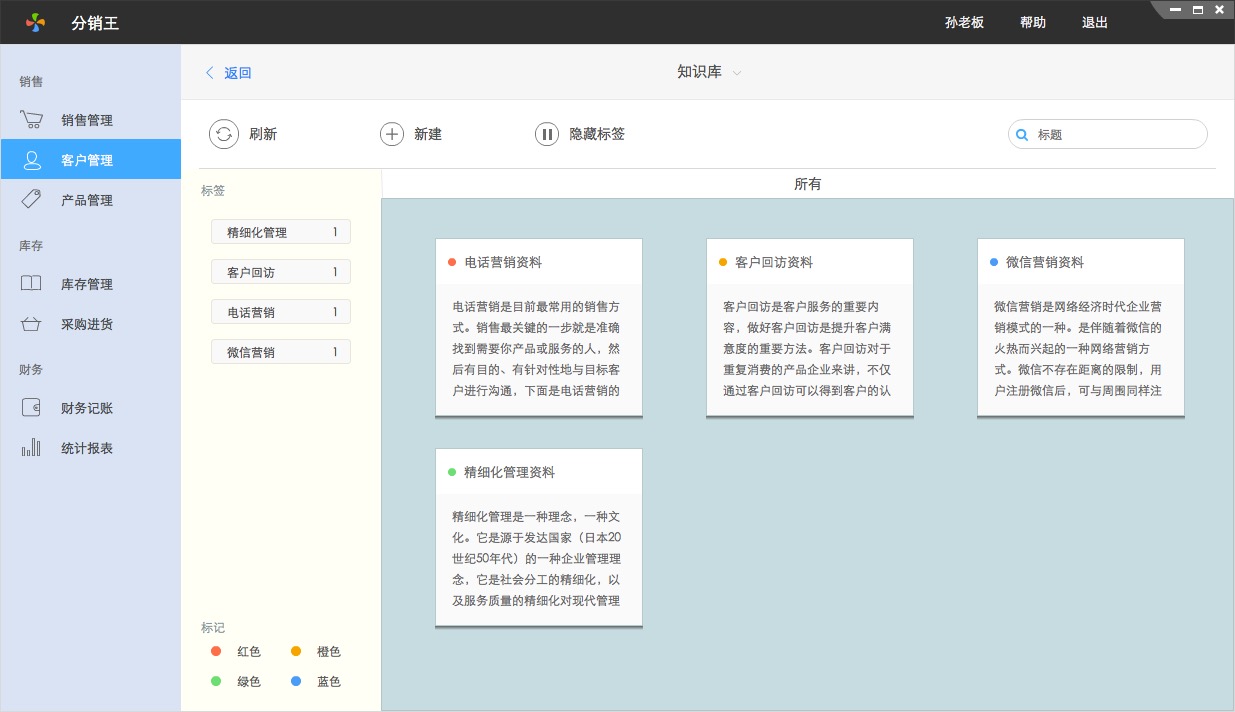
Task: Toggle 隐藏标签 to hide the tag panel
Action: click(547, 134)
